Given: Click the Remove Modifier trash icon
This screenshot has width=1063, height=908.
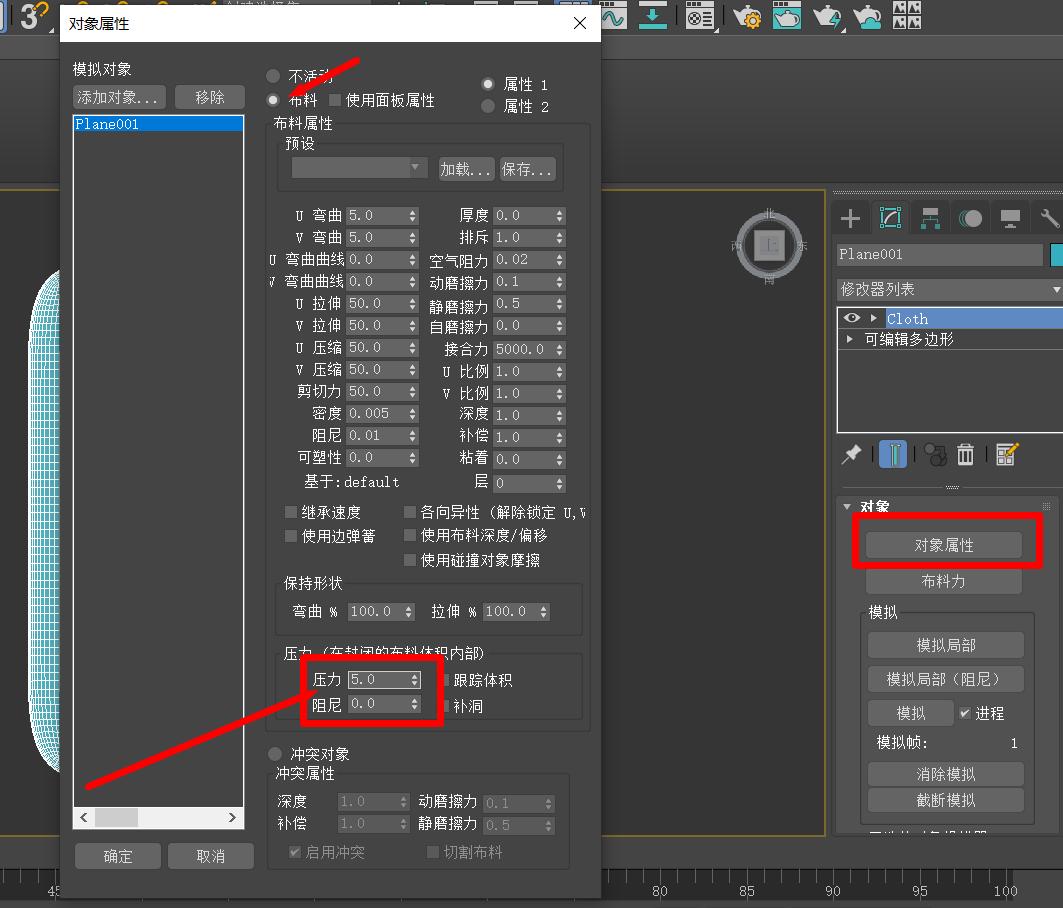Looking at the screenshot, I should [965, 454].
